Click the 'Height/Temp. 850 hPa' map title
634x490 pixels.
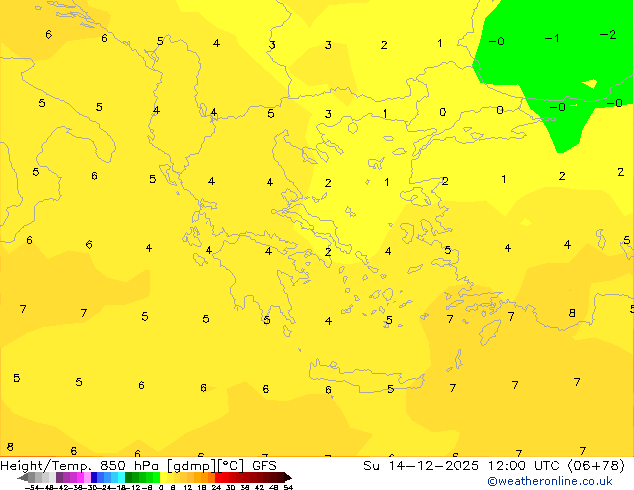pos(80,466)
